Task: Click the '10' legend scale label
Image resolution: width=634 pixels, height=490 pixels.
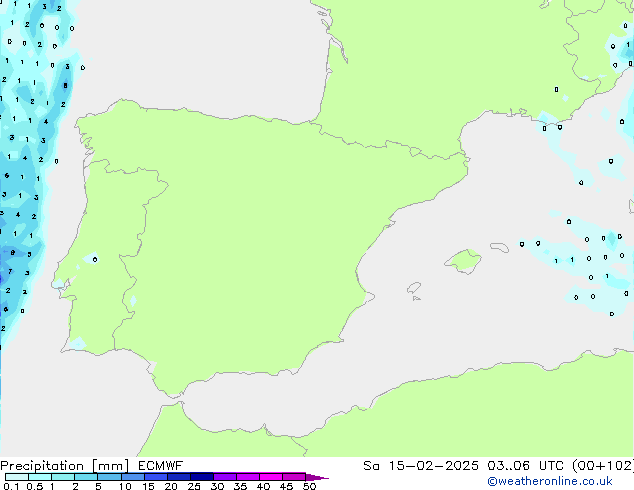Action: pyautogui.click(x=125, y=486)
